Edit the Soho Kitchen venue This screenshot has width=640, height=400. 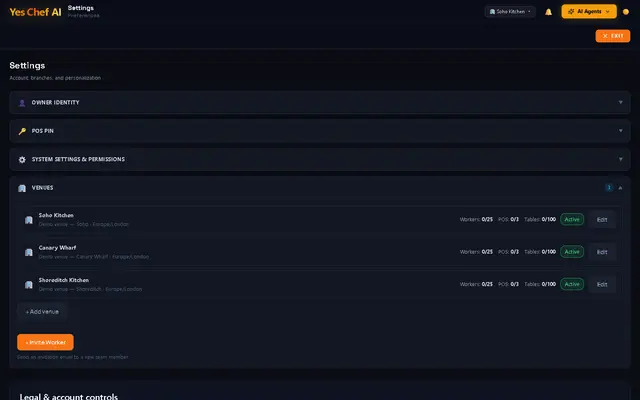pos(602,220)
